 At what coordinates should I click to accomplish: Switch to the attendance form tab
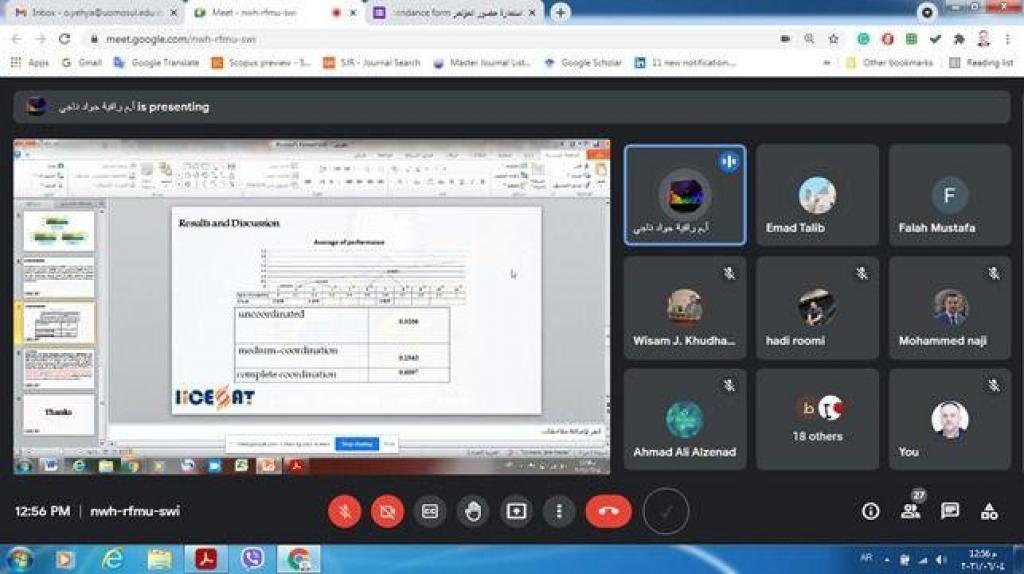450,13
